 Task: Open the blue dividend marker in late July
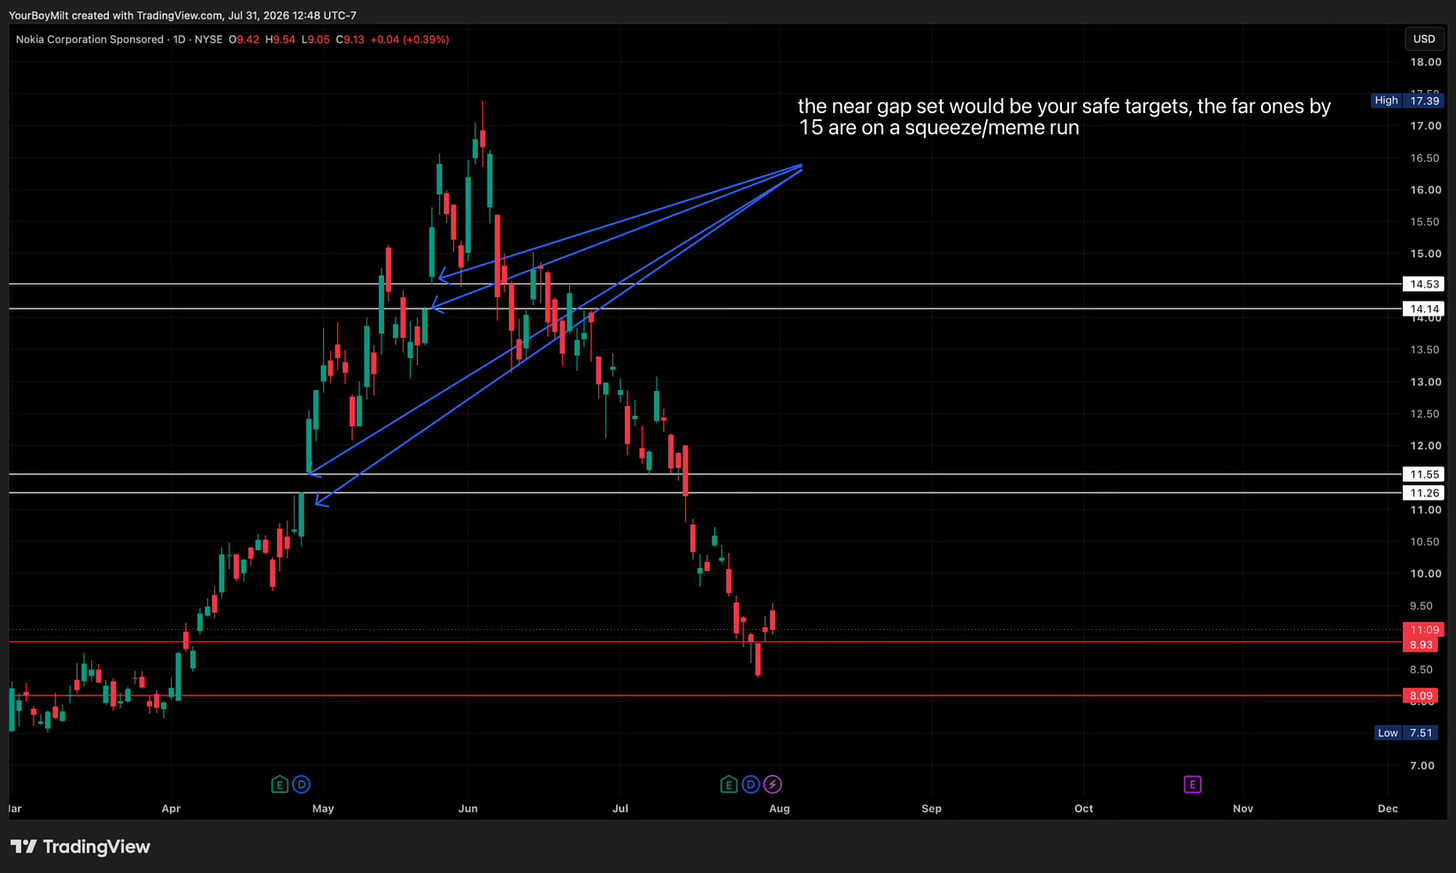pyautogui.click(x=750, y=785)
